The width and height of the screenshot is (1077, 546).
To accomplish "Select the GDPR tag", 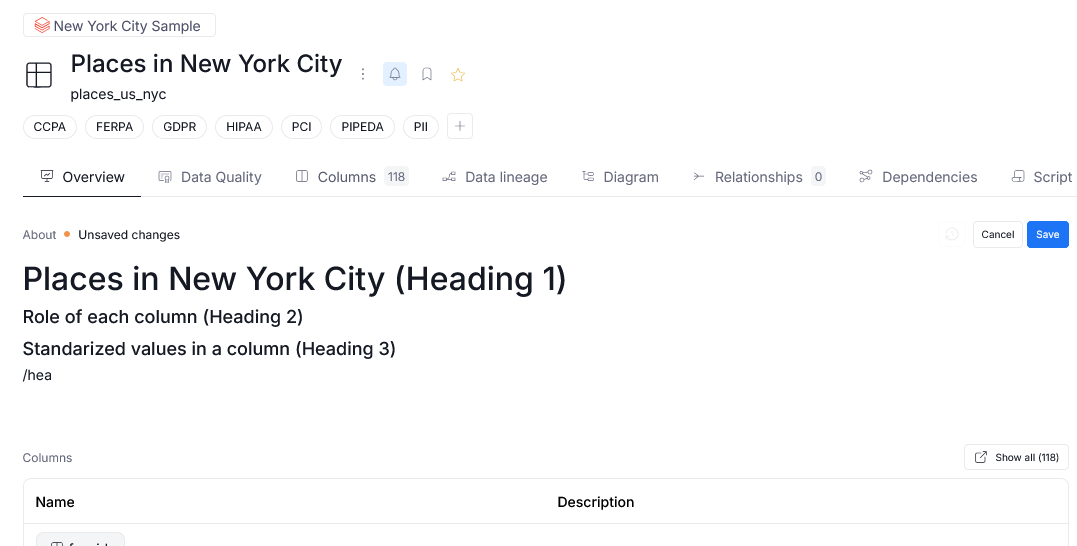I will 179,127.
